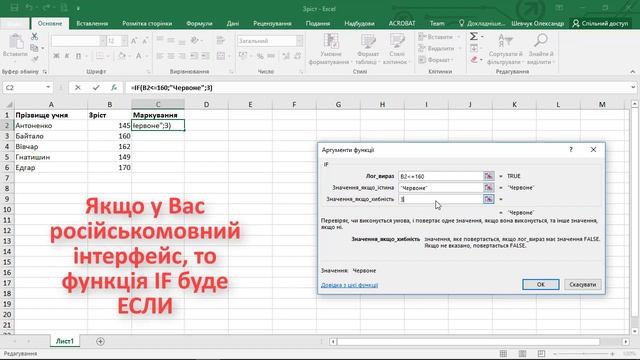Switch to Розмітка сторінки tab
640x360 pixels.
coord(147,23)
